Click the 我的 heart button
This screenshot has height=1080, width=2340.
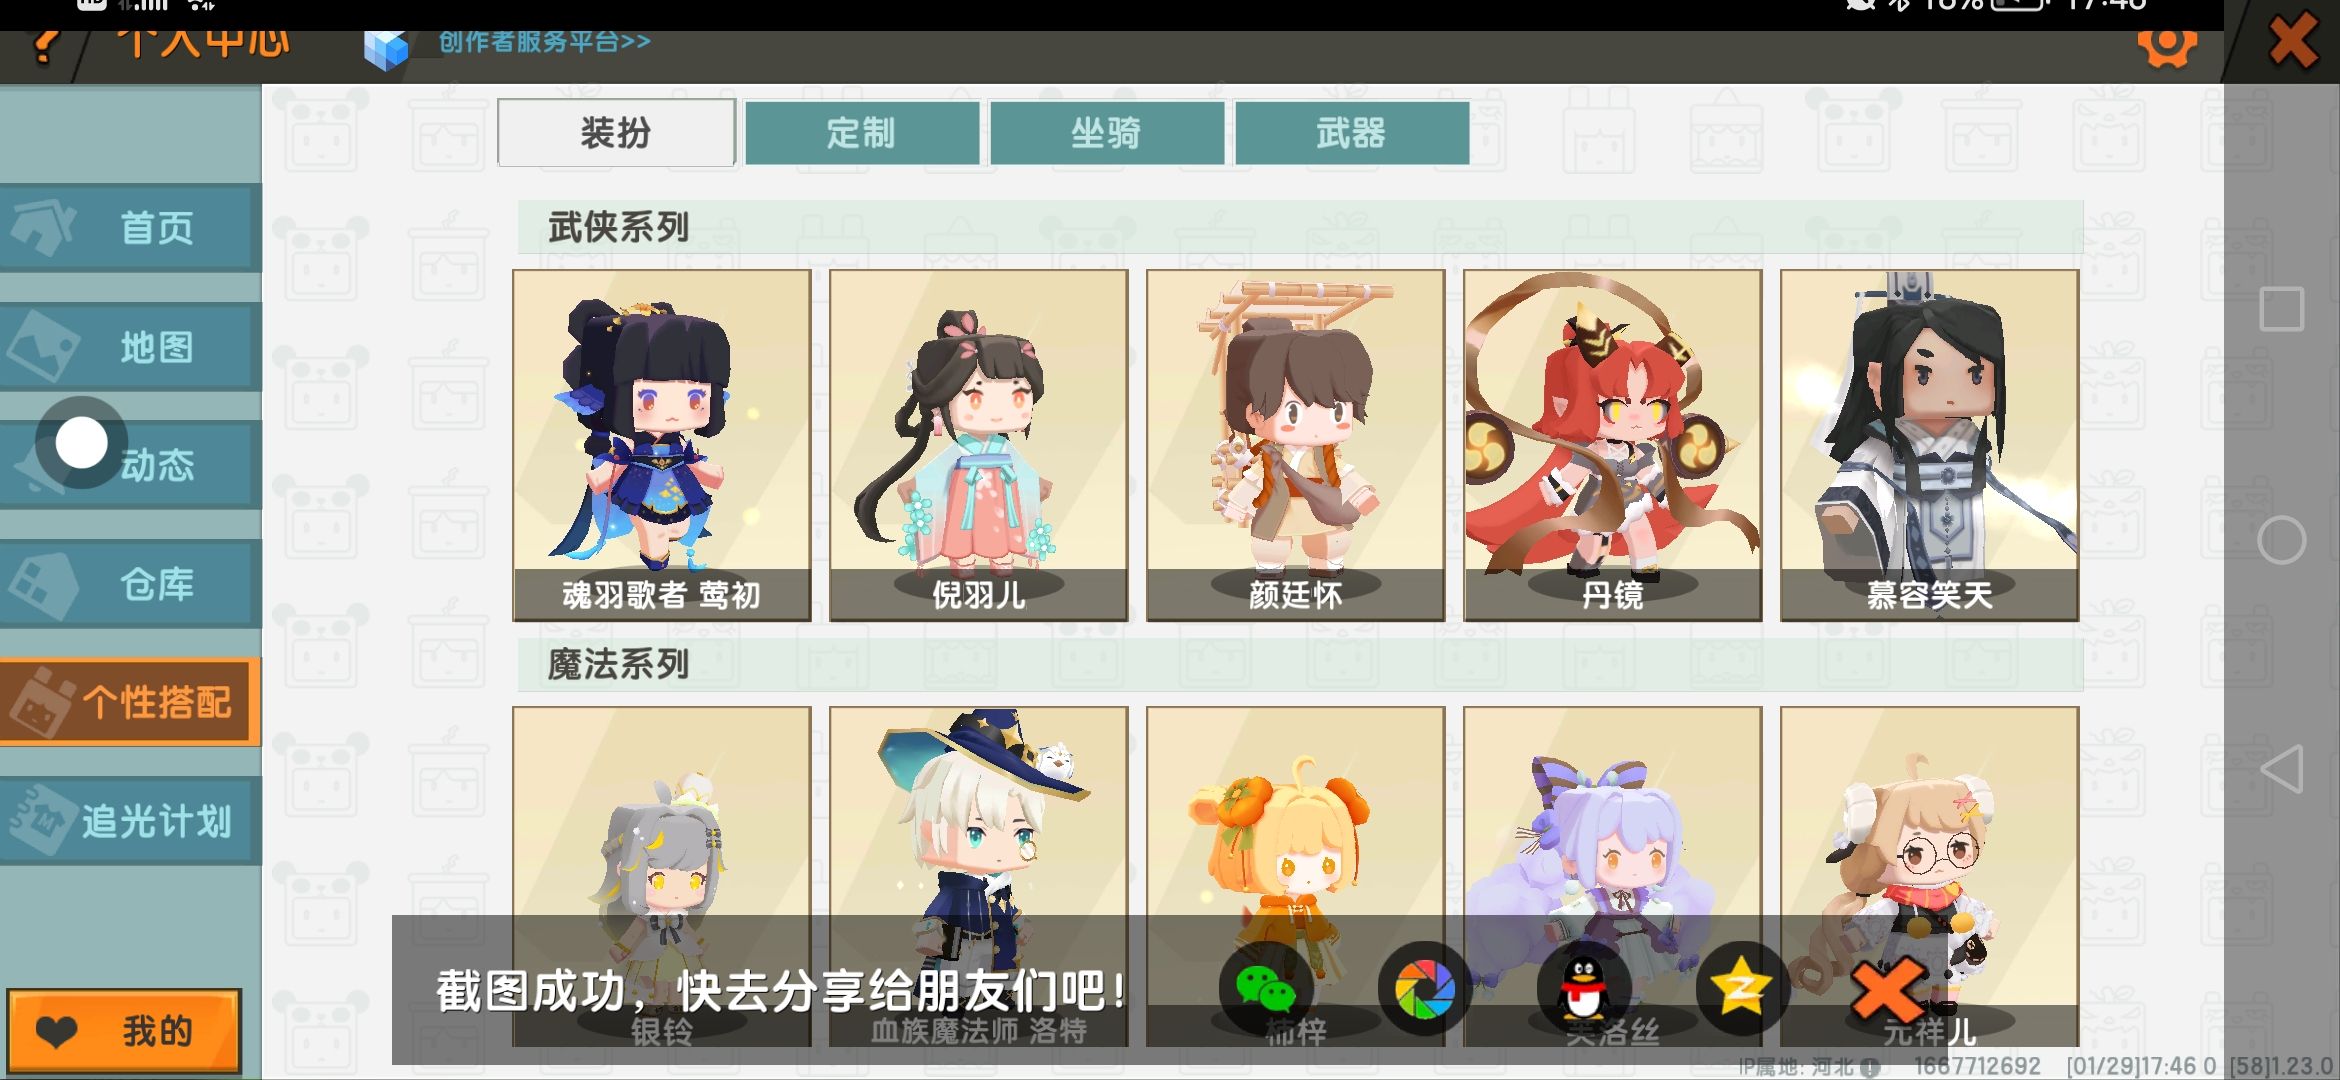click(124, 1031)
